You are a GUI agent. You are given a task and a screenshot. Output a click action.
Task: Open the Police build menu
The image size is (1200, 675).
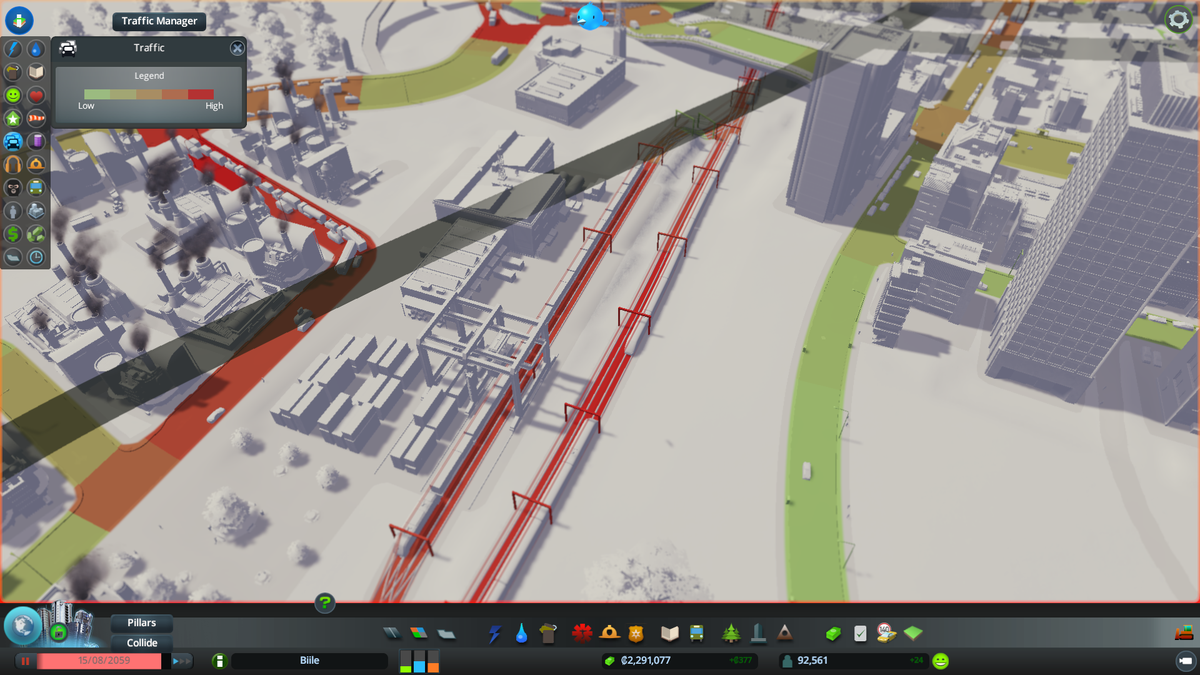pos(637,633)
